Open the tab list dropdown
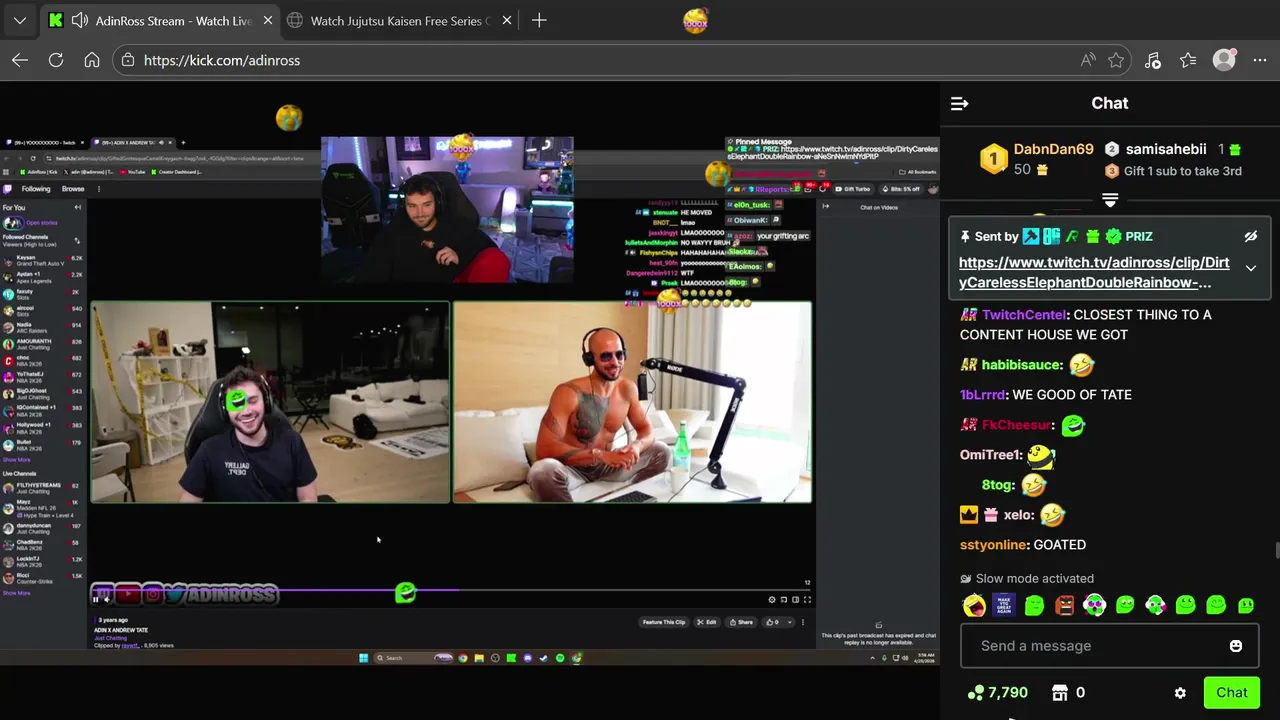 point(20,20)
